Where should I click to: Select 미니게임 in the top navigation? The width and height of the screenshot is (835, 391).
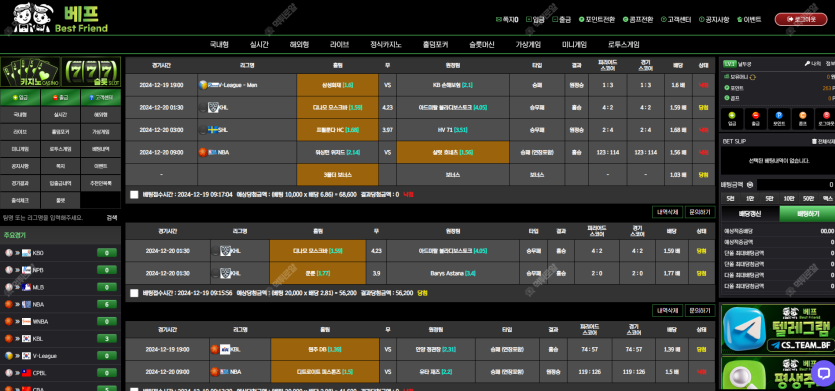575,45
